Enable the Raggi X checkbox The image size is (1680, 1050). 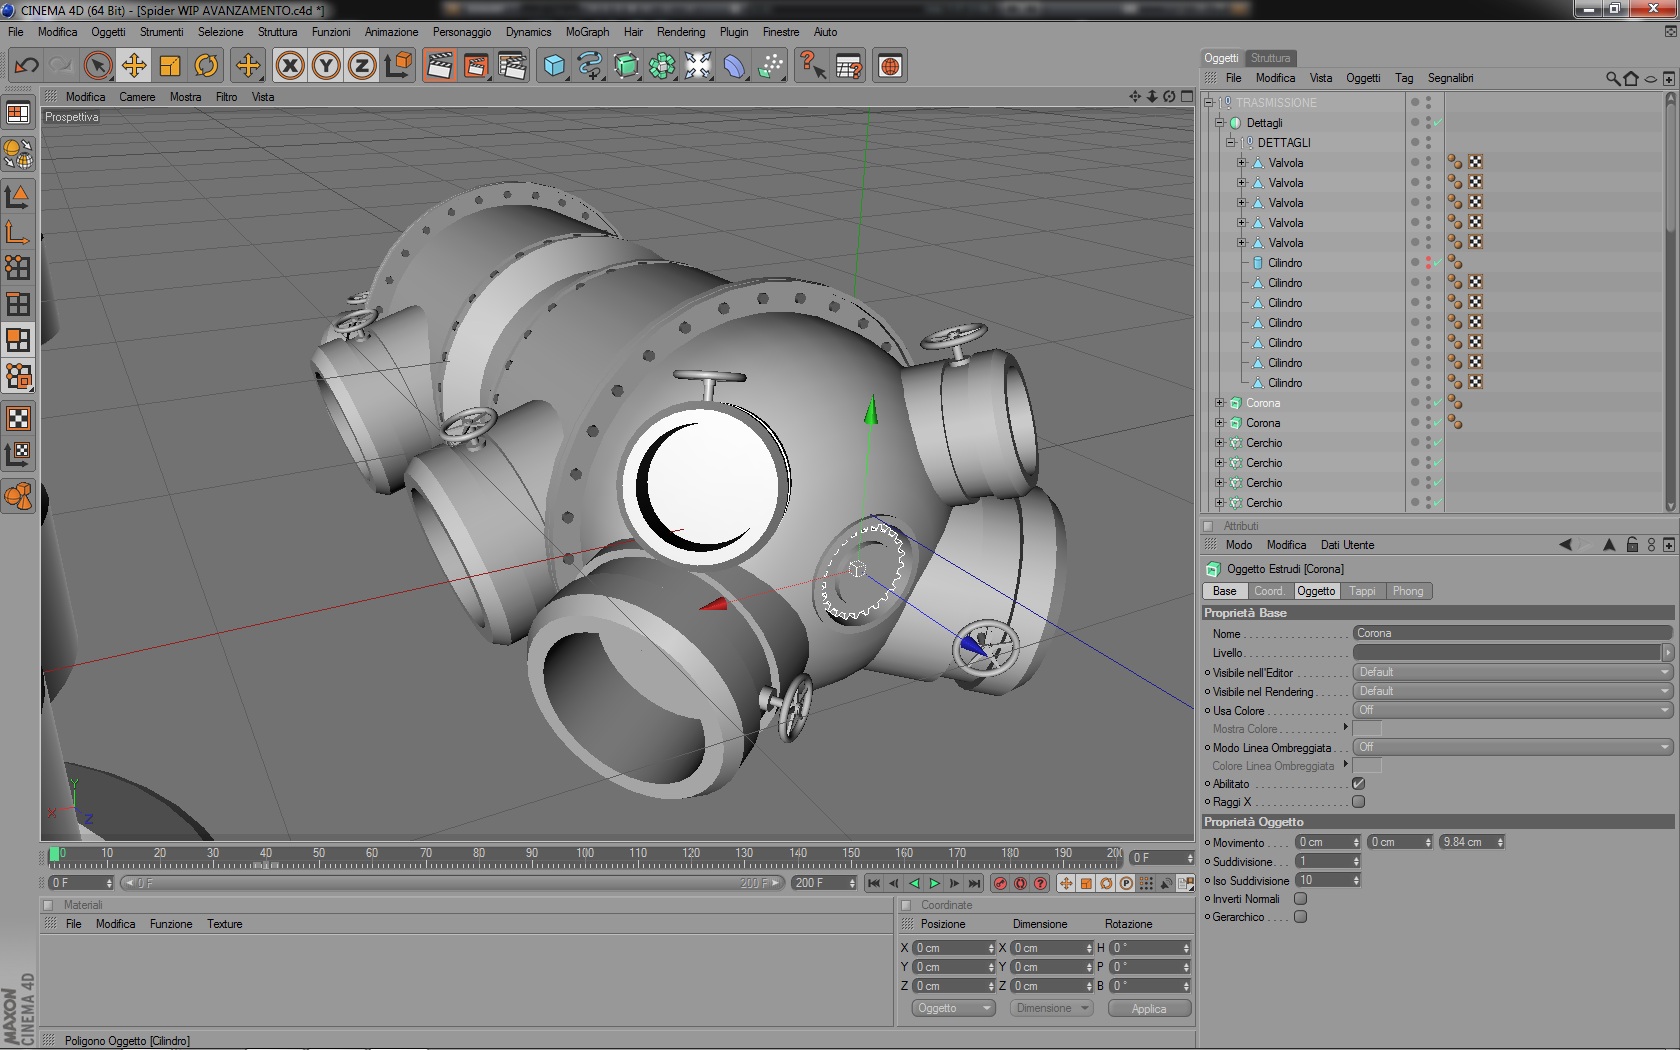click(1358, 802)
